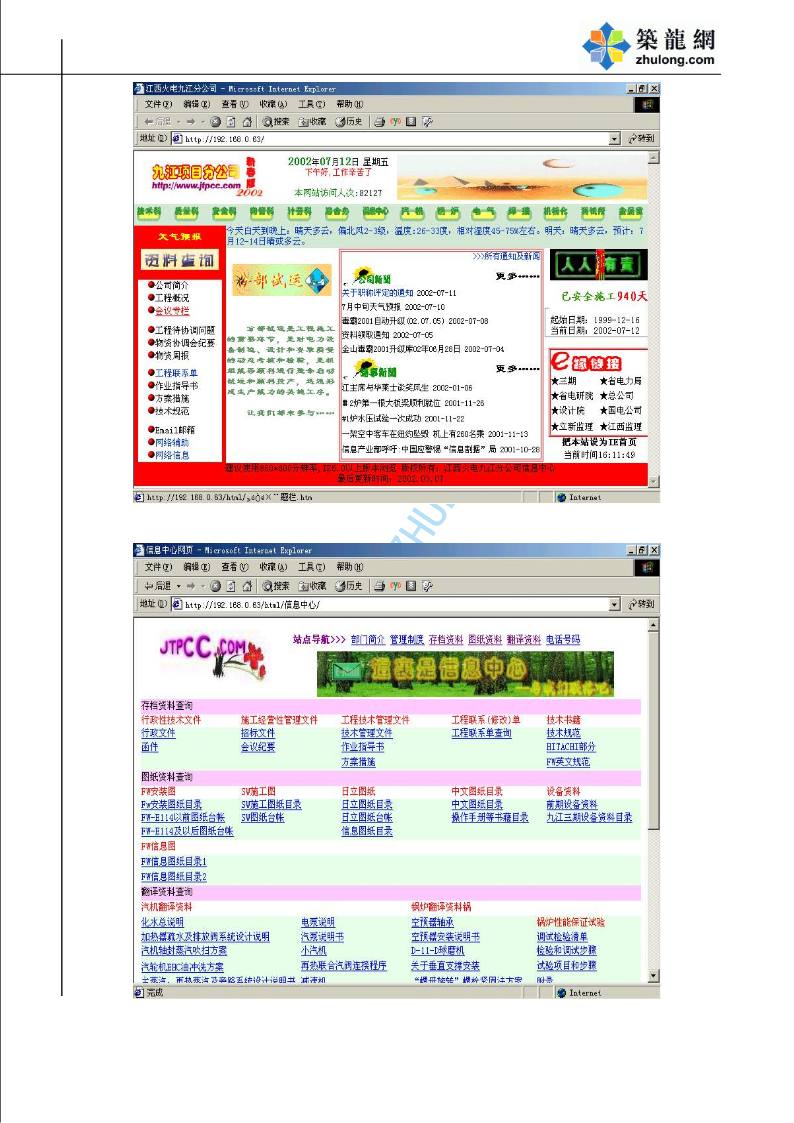Screen dimensions: 794x1123
Task: Open 公司简介 link in left sidebar
Action: pos(172,285)
